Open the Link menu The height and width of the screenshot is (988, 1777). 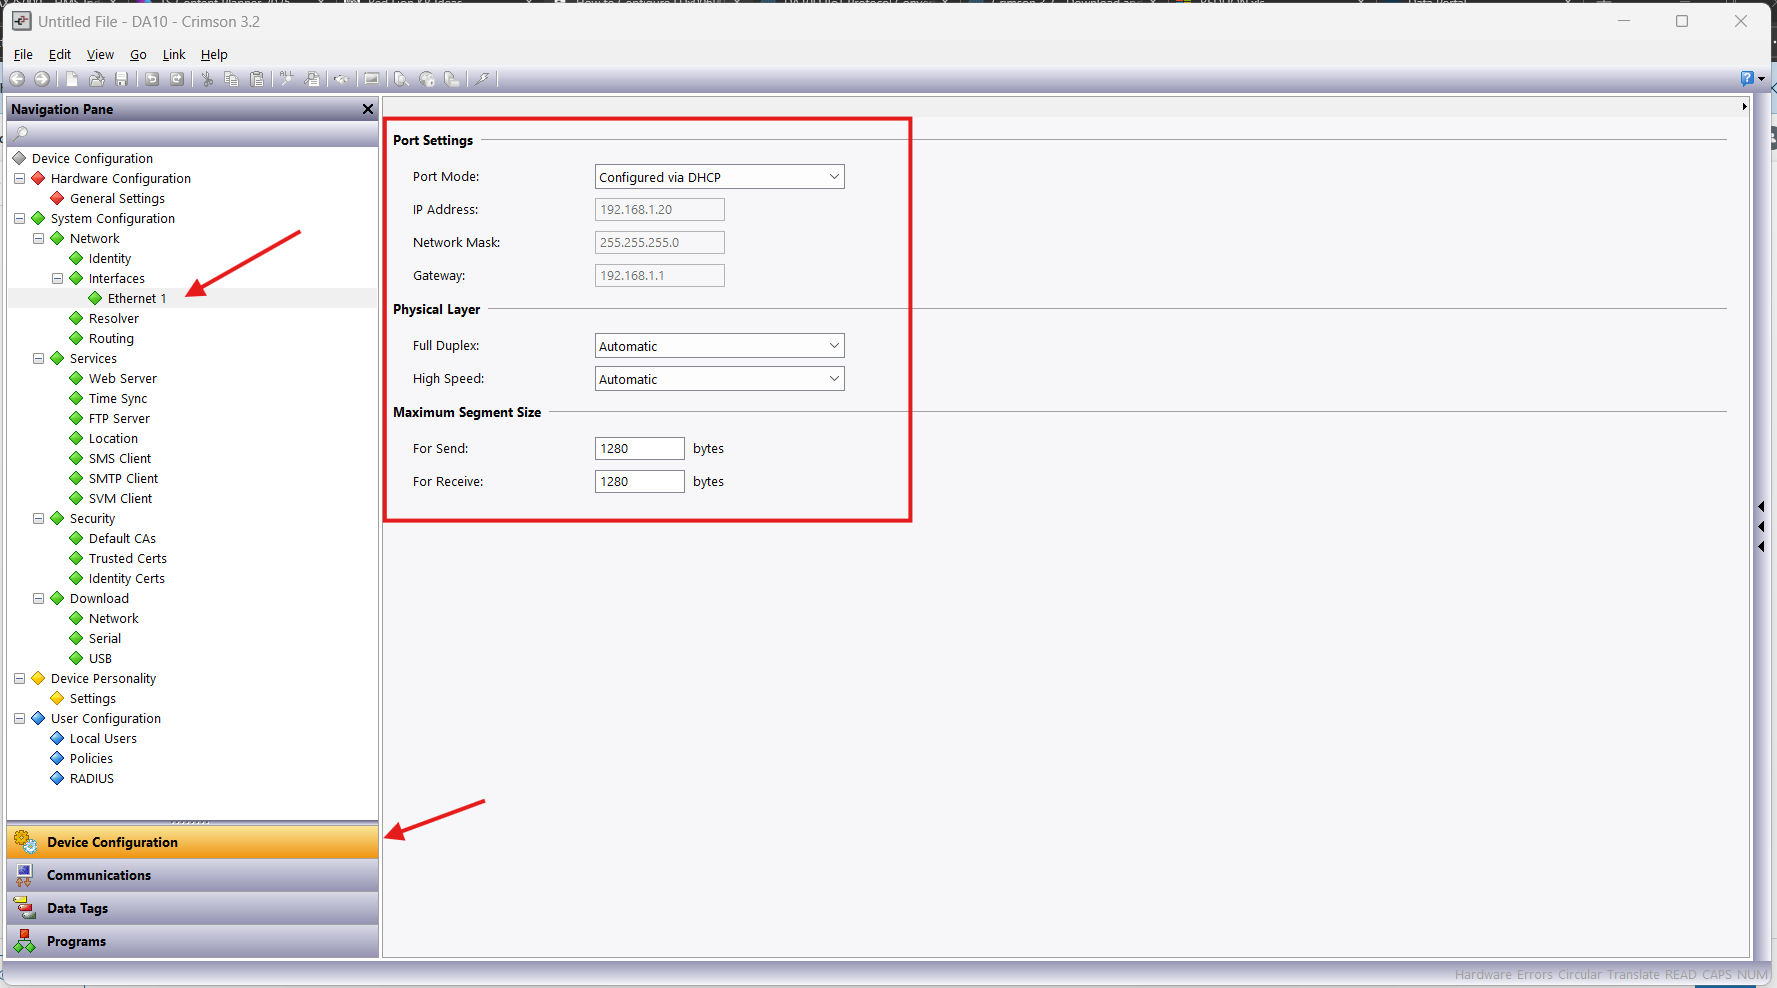tap(174, 55)
